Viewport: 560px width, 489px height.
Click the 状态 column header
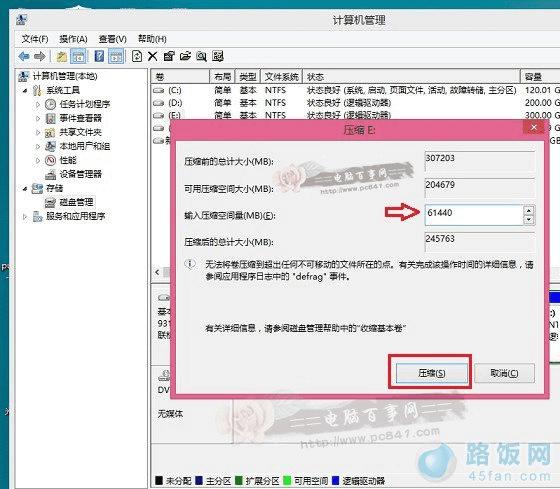pyautogui.click(x=411, y=76)
